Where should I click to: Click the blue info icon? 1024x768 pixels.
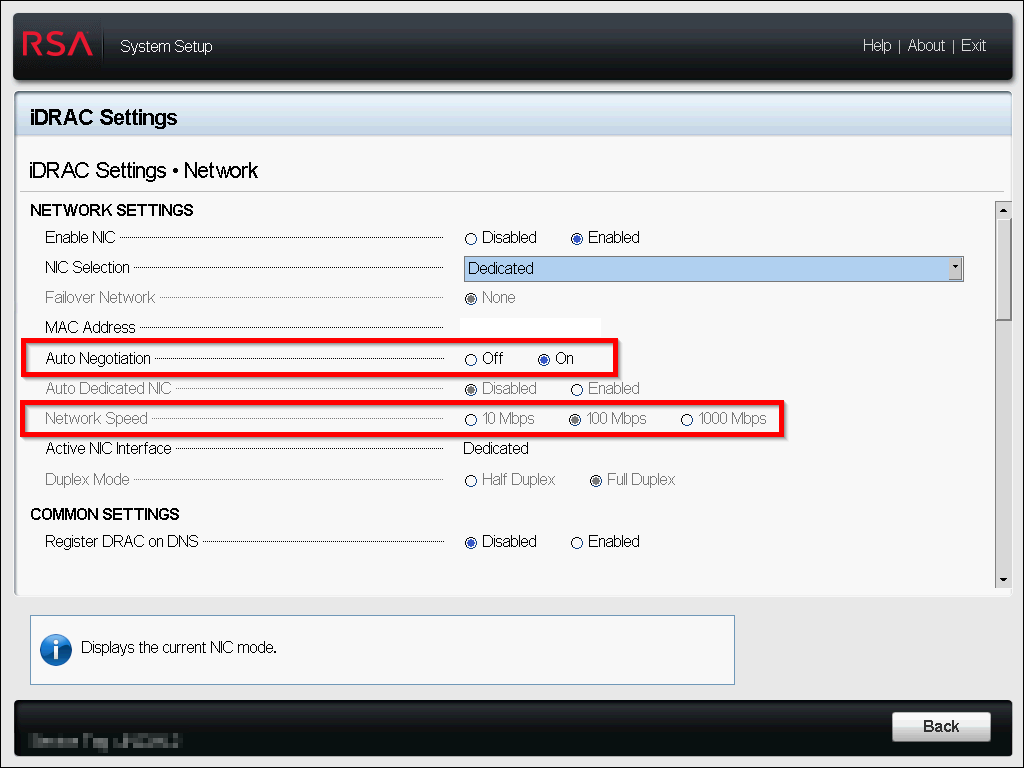[57, 648]
